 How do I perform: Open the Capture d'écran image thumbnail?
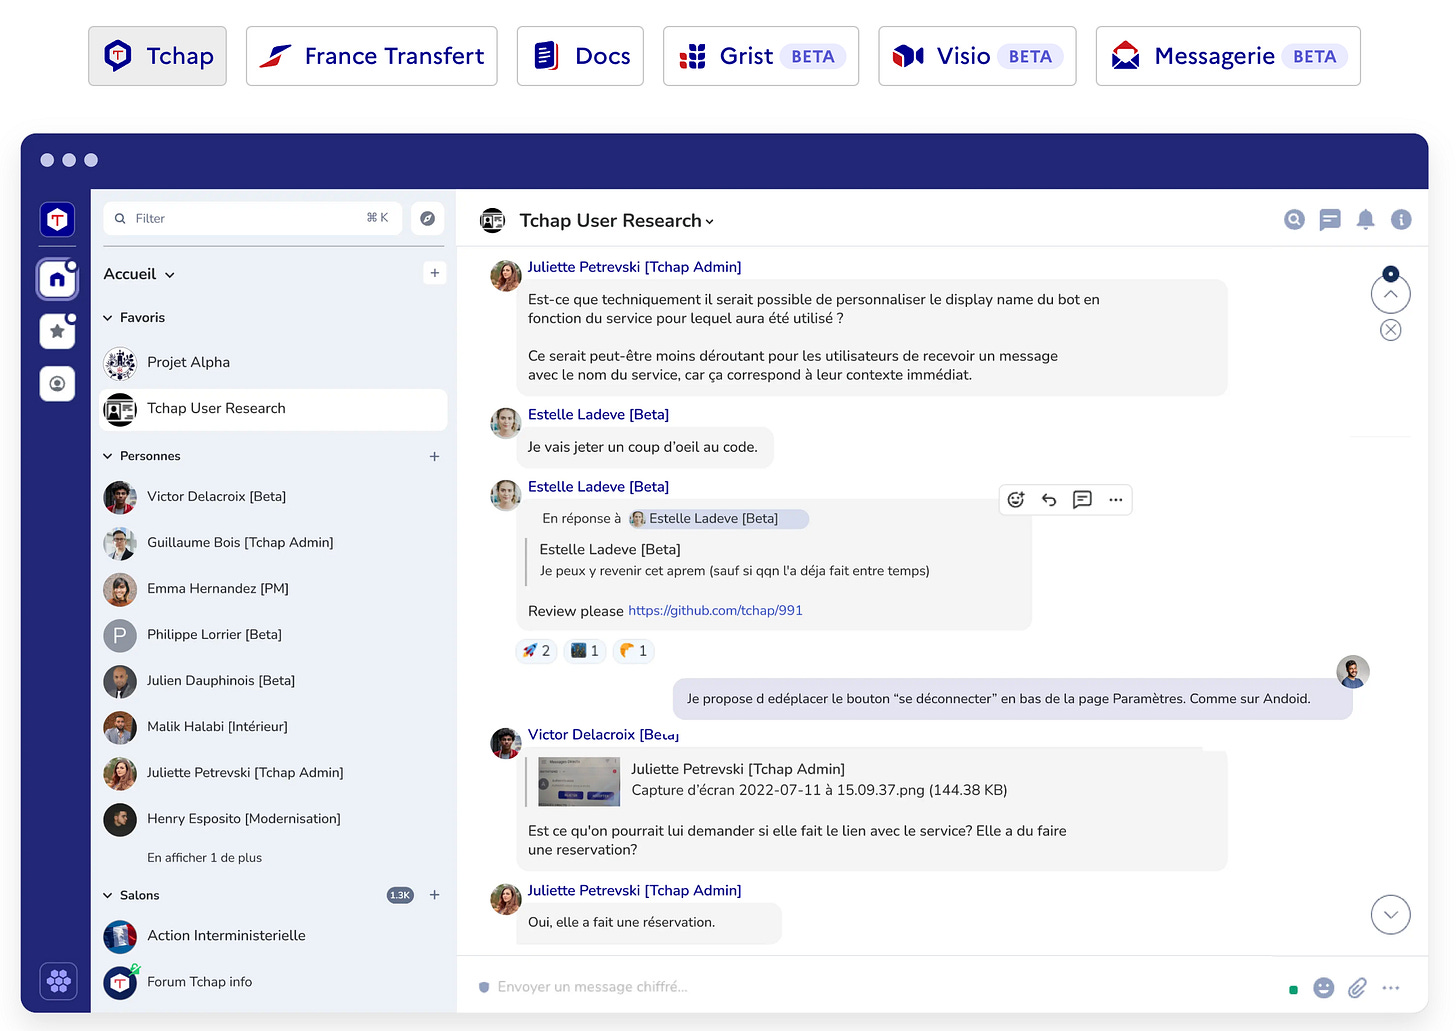click(579, 781)
